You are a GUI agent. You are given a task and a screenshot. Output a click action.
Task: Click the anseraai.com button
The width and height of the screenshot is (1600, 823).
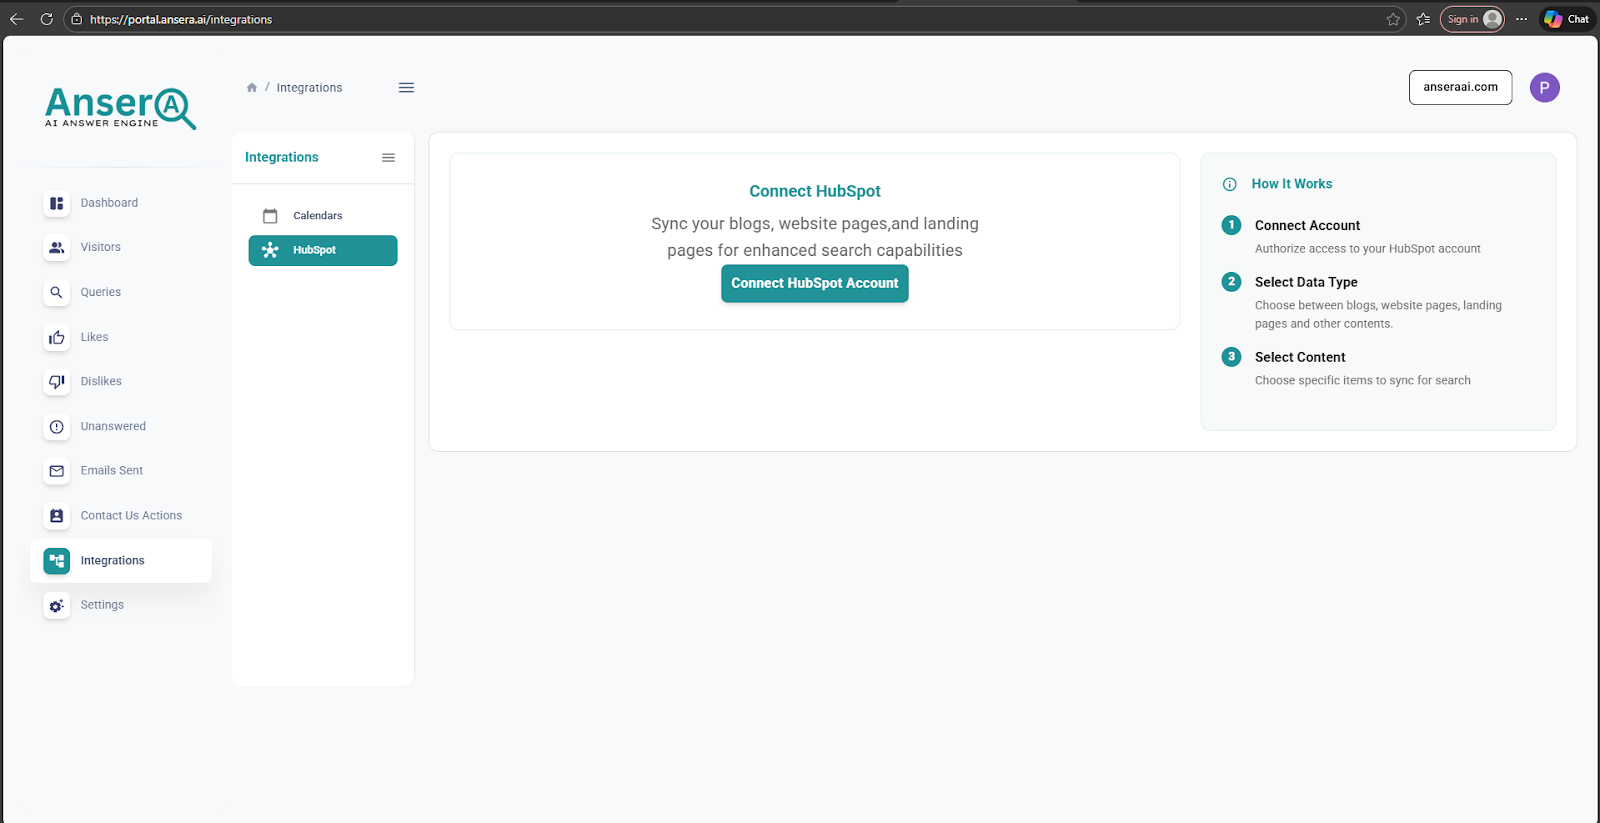(1460, 88)
